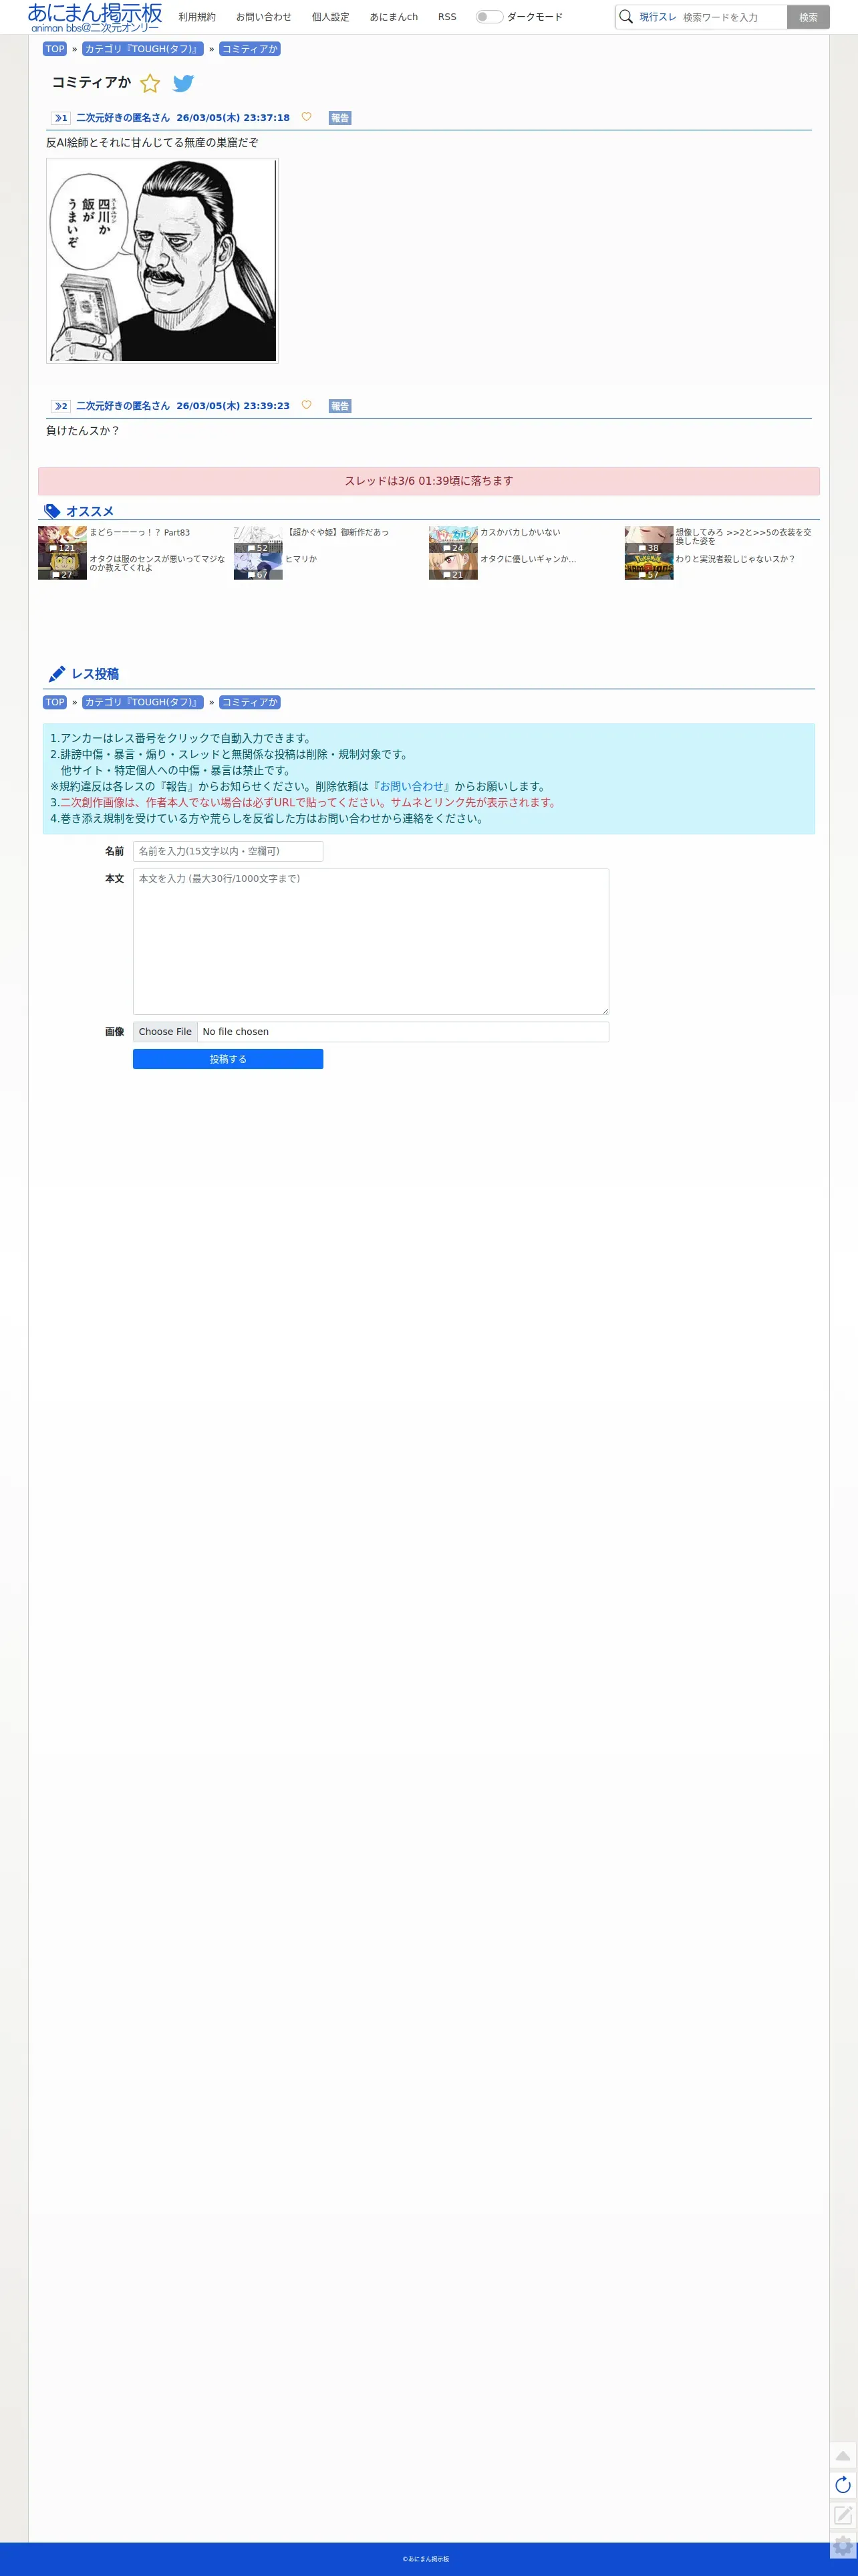
Task: Click the scroll-to-top arrow icon
Action: coord(843,2456)
